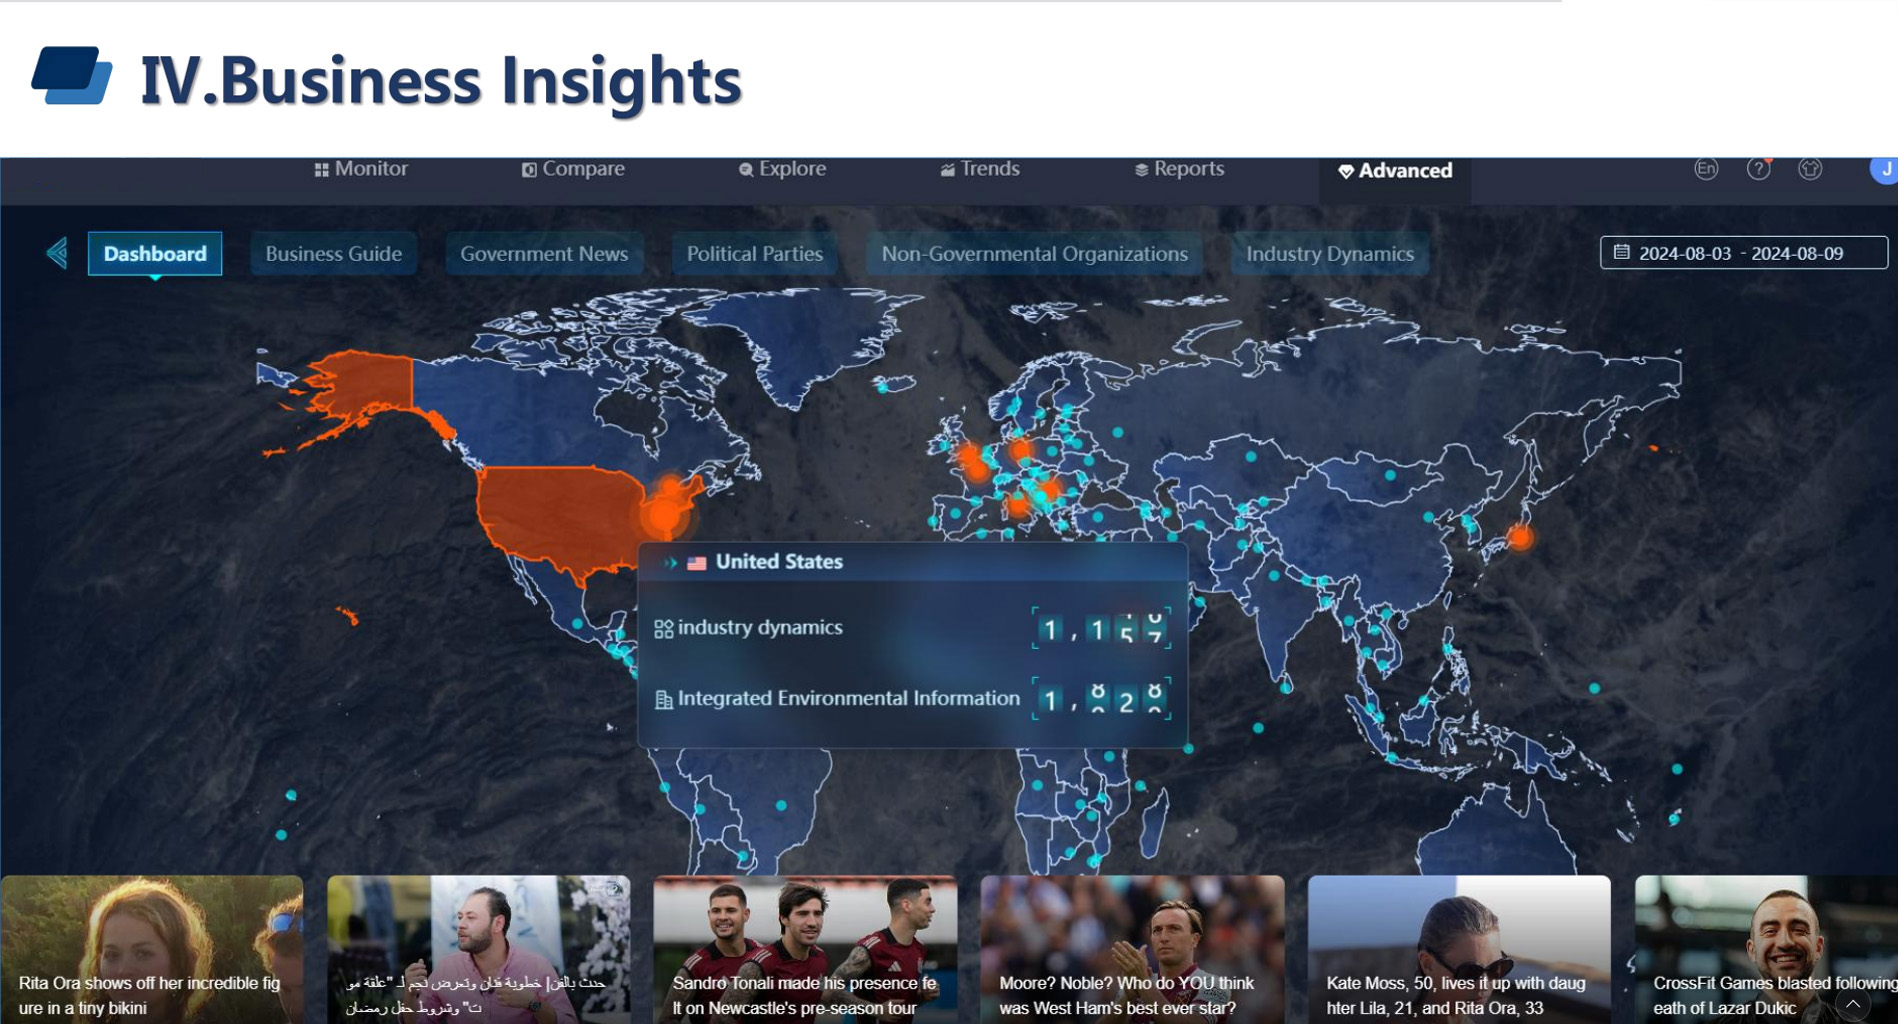Click the industry dynamics grid icon in popup
This screenshot has width=1898, height=1024.
(663, 629)
